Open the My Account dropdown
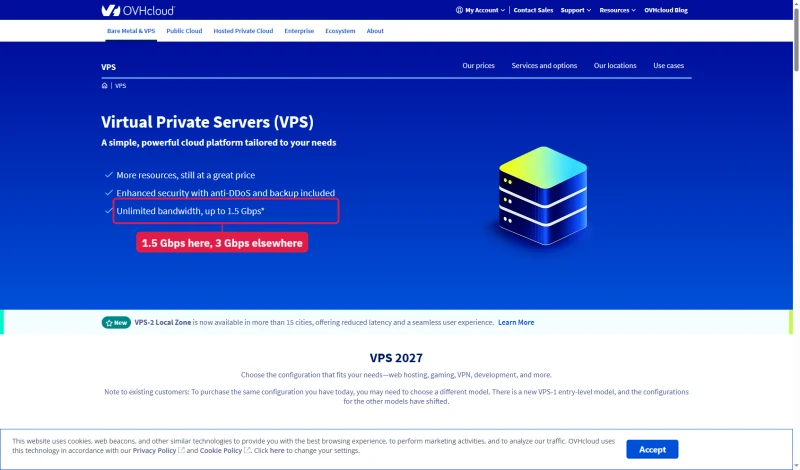This screenshot has width=800, height=470. pos(484,10)
